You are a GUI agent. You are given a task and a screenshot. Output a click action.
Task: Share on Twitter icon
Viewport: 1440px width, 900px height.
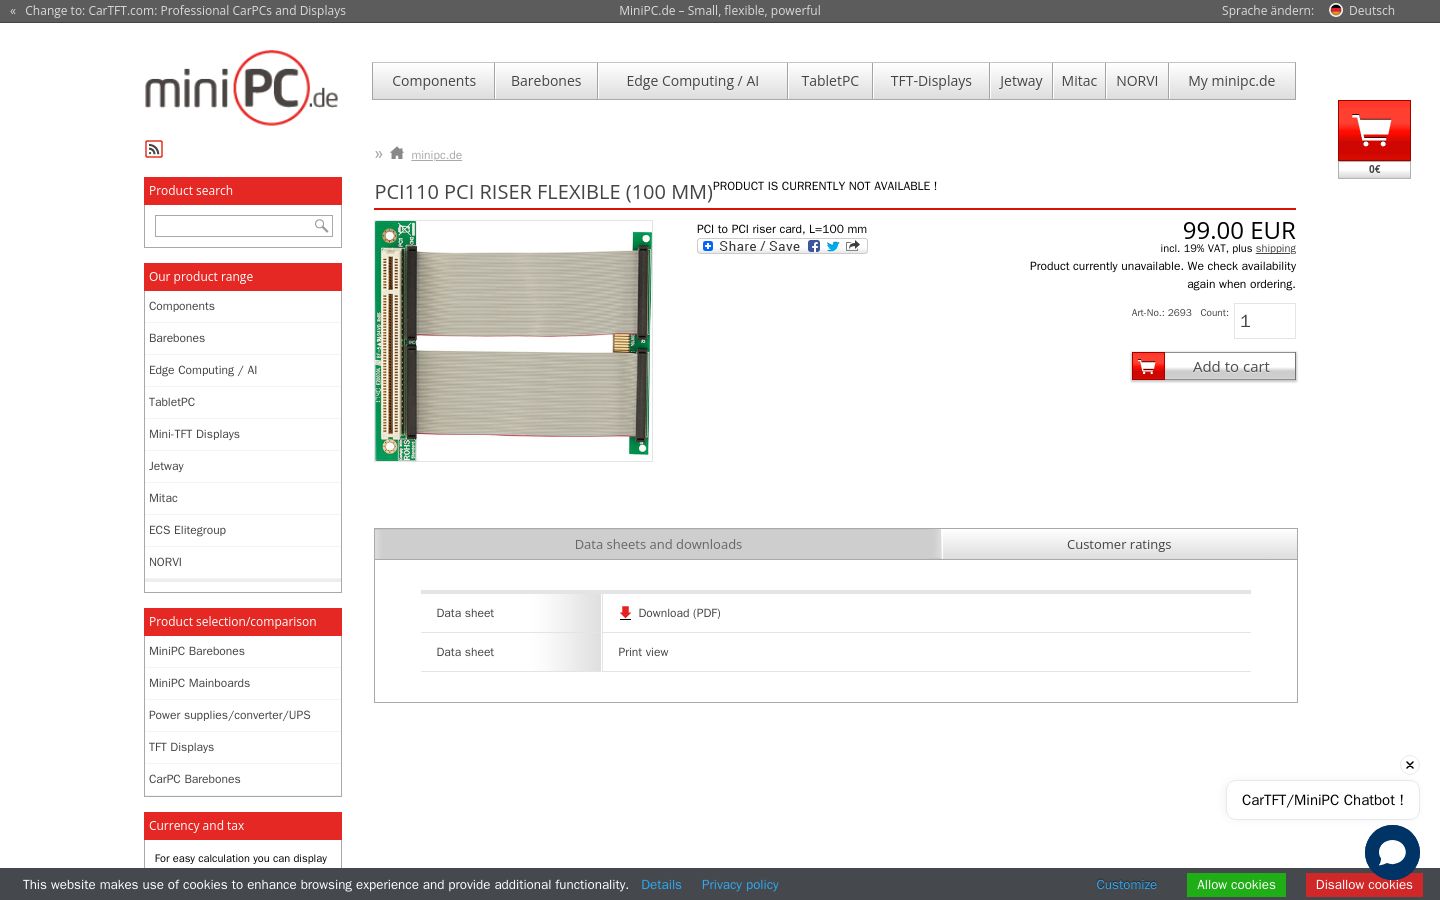[x=833, y=246]
